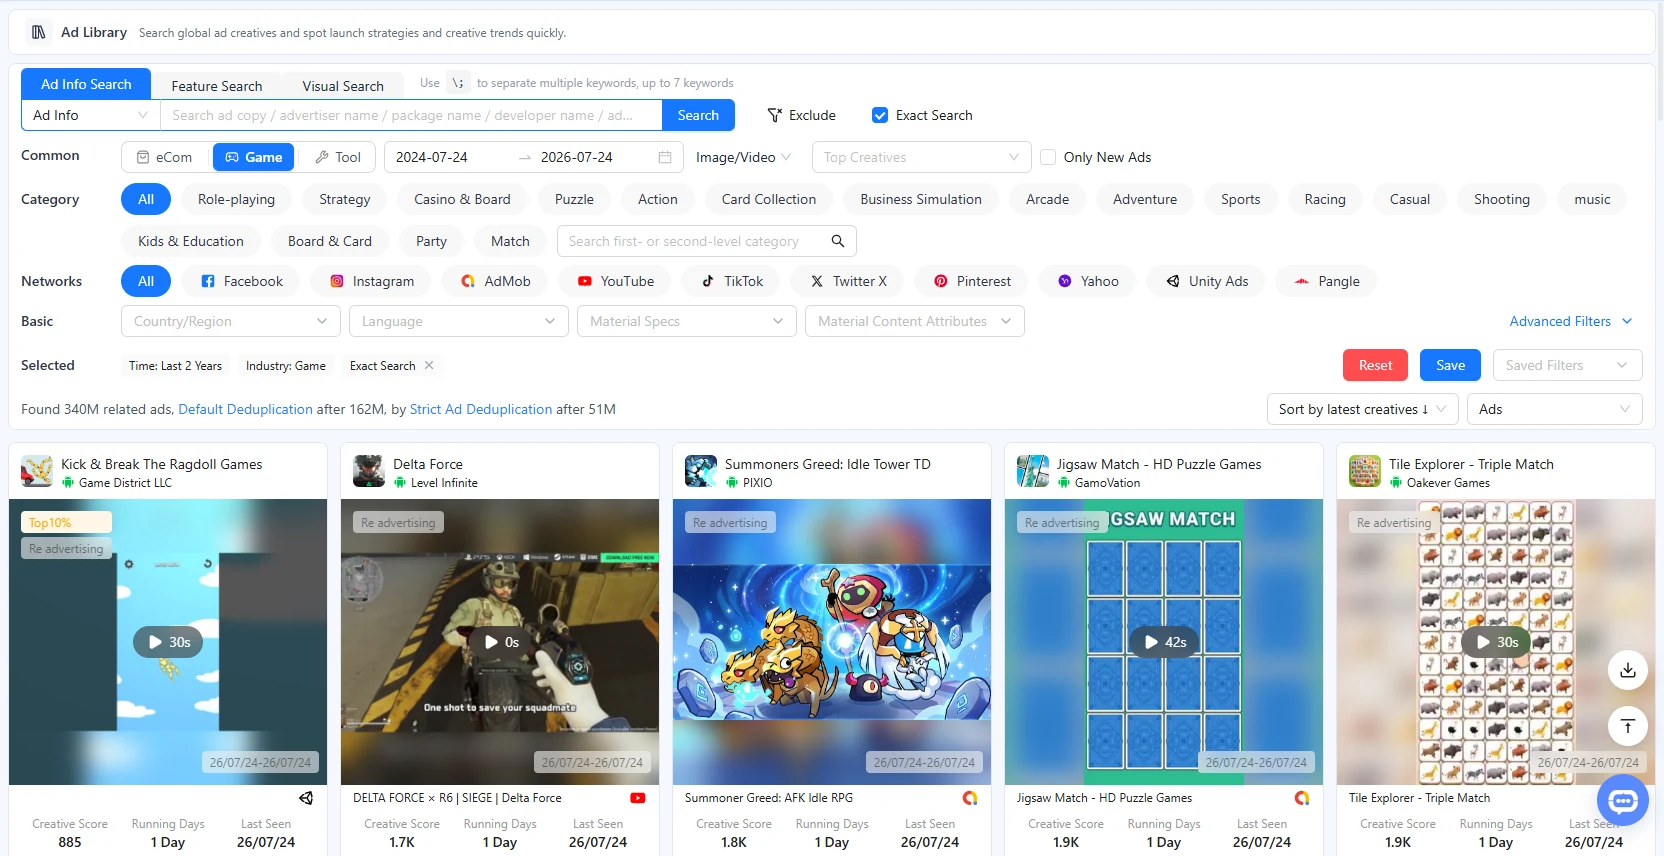Viewport: 1664px width, 856px height.
Task: Enable the Only New Ads checkbox
Action: [x=1048, y=157]
